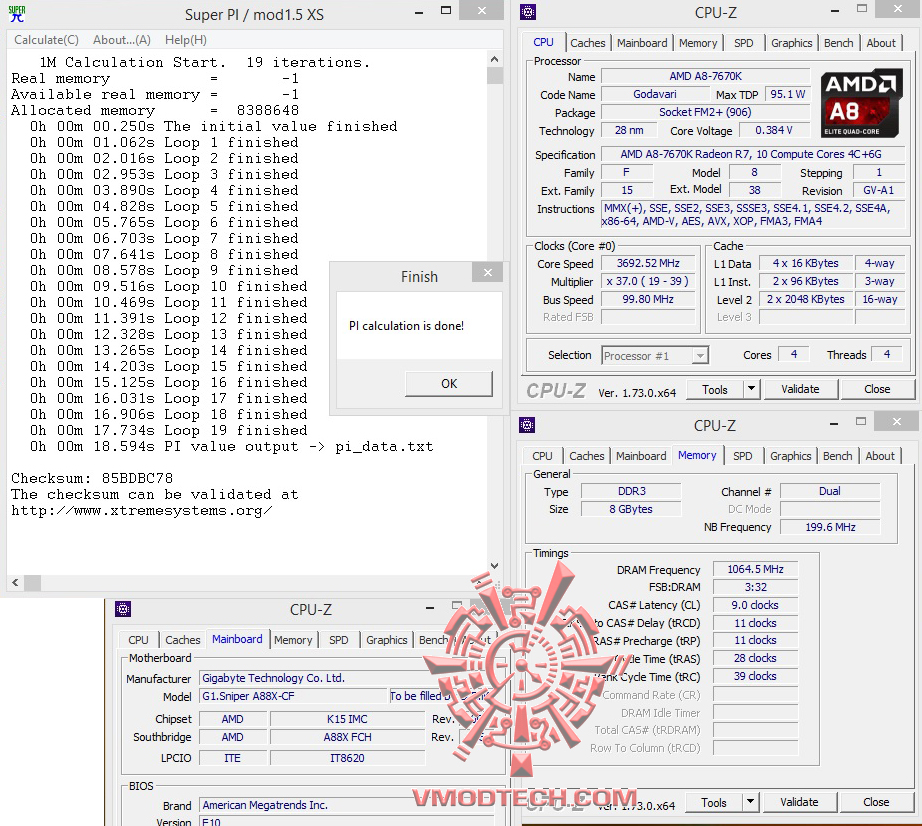
Task: Click Validate in top CPU-Z window
Action: [x=800, y=389]
